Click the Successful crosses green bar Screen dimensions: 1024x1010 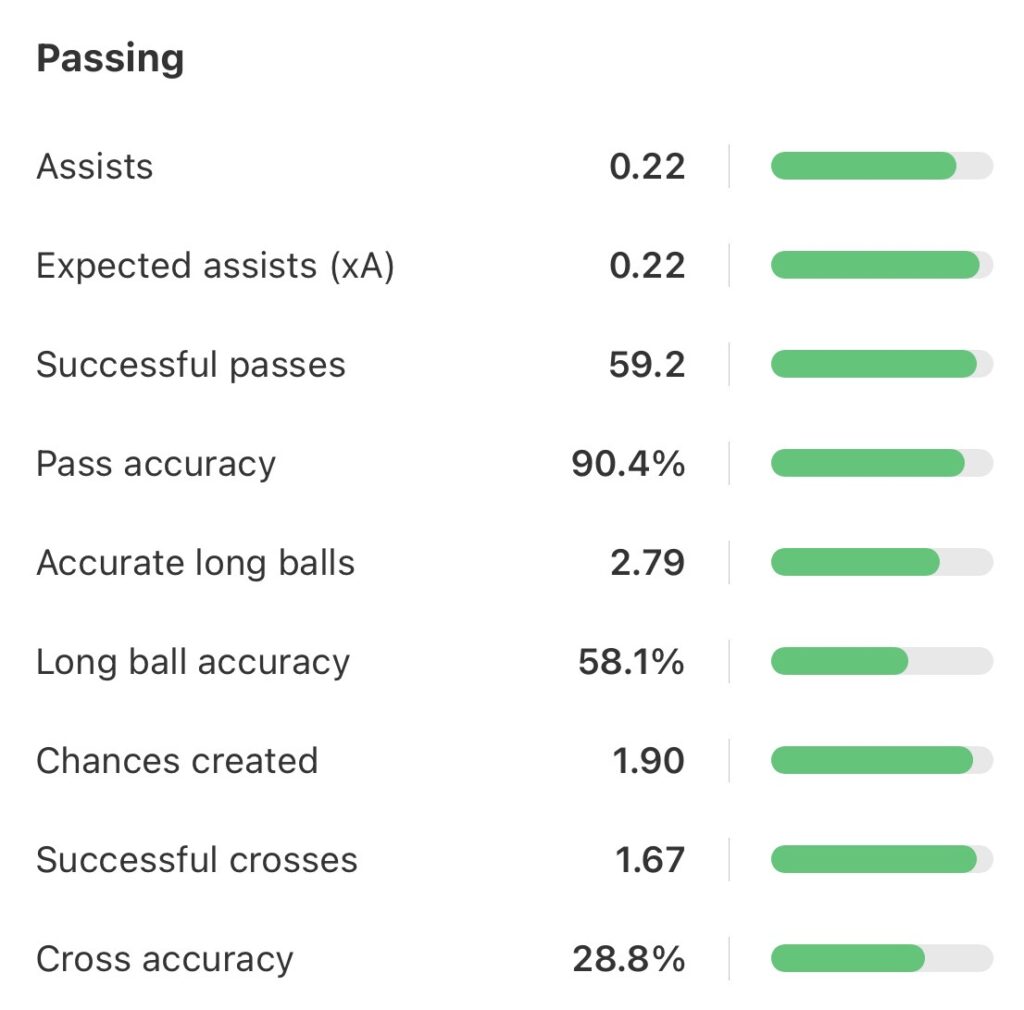[x=874, y=859]
